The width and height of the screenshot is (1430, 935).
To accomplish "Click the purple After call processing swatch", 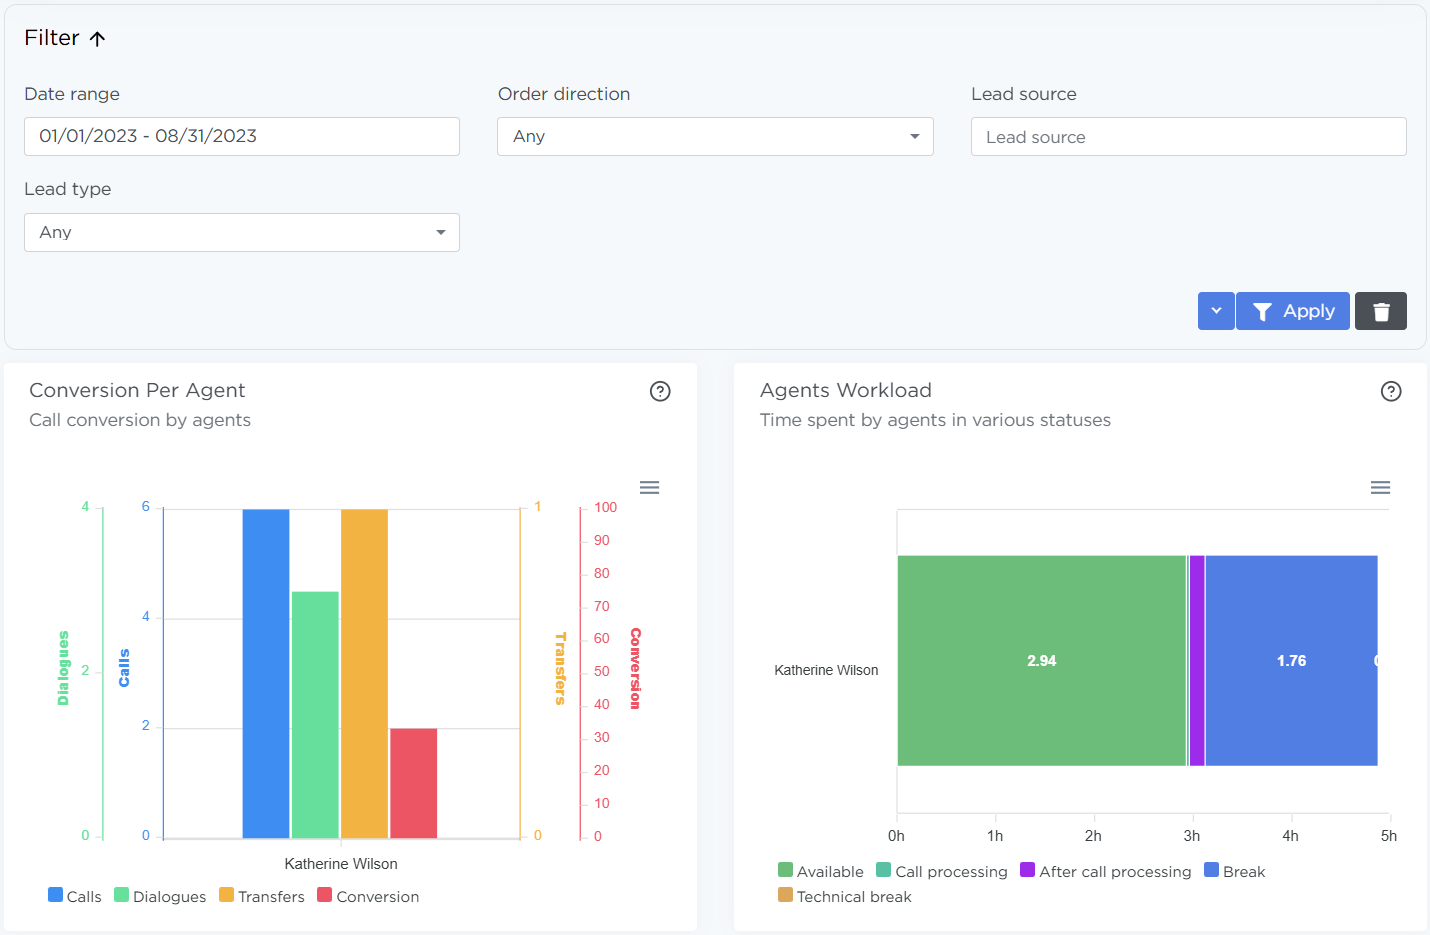I will [1027, 870].
